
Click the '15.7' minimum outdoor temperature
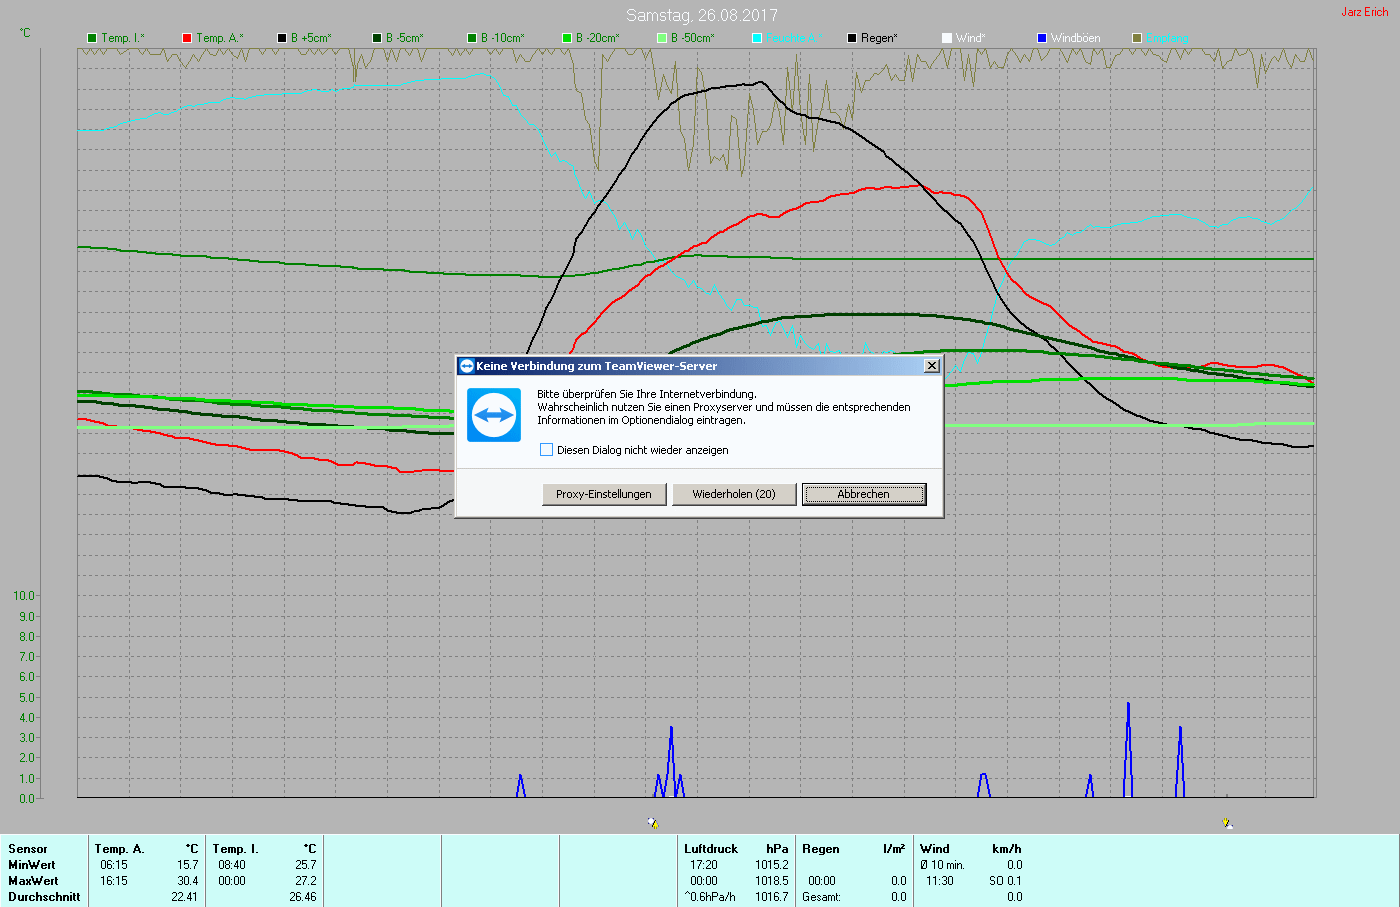(188, 865)
